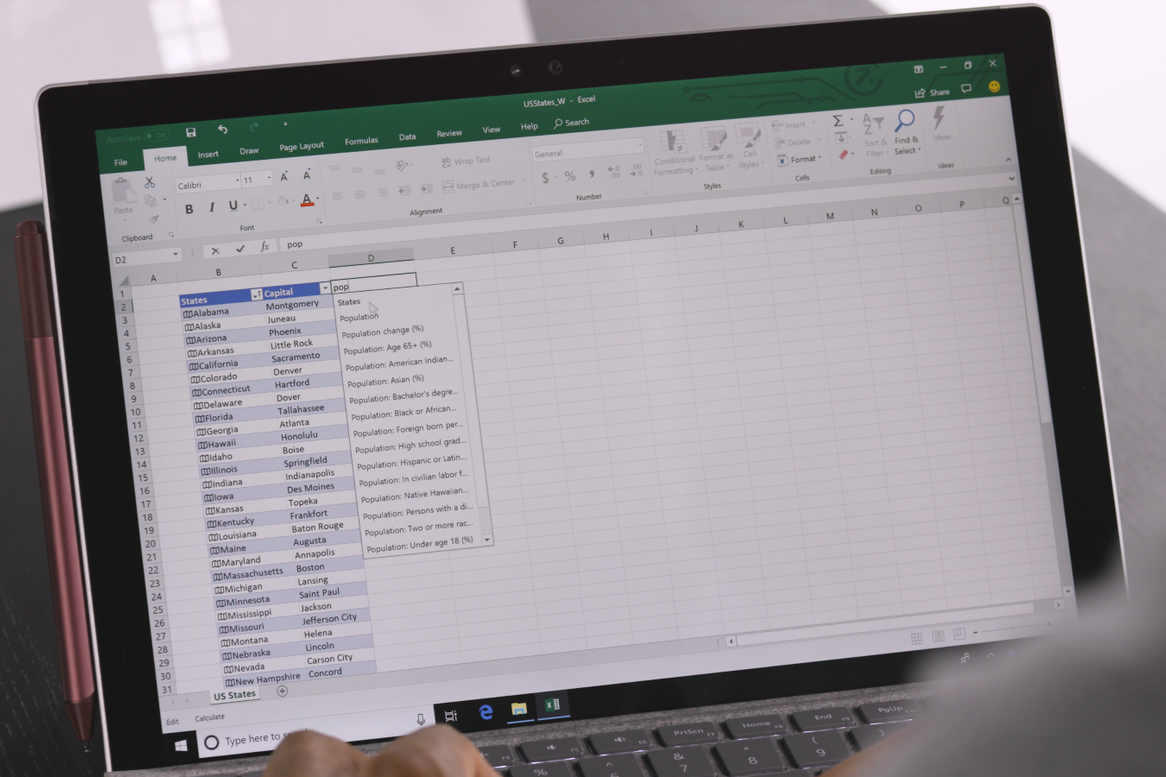Image resolution: width=1166 pixels, height=777 pixels.
Task: Click the Comments speech bubble icon
Action: [x=966, y=89]
